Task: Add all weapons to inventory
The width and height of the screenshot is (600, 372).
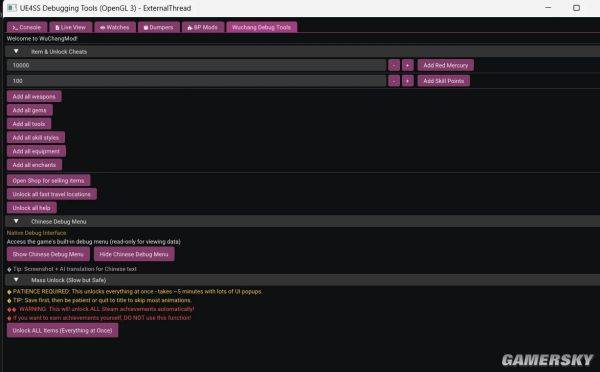Action: 34,97
